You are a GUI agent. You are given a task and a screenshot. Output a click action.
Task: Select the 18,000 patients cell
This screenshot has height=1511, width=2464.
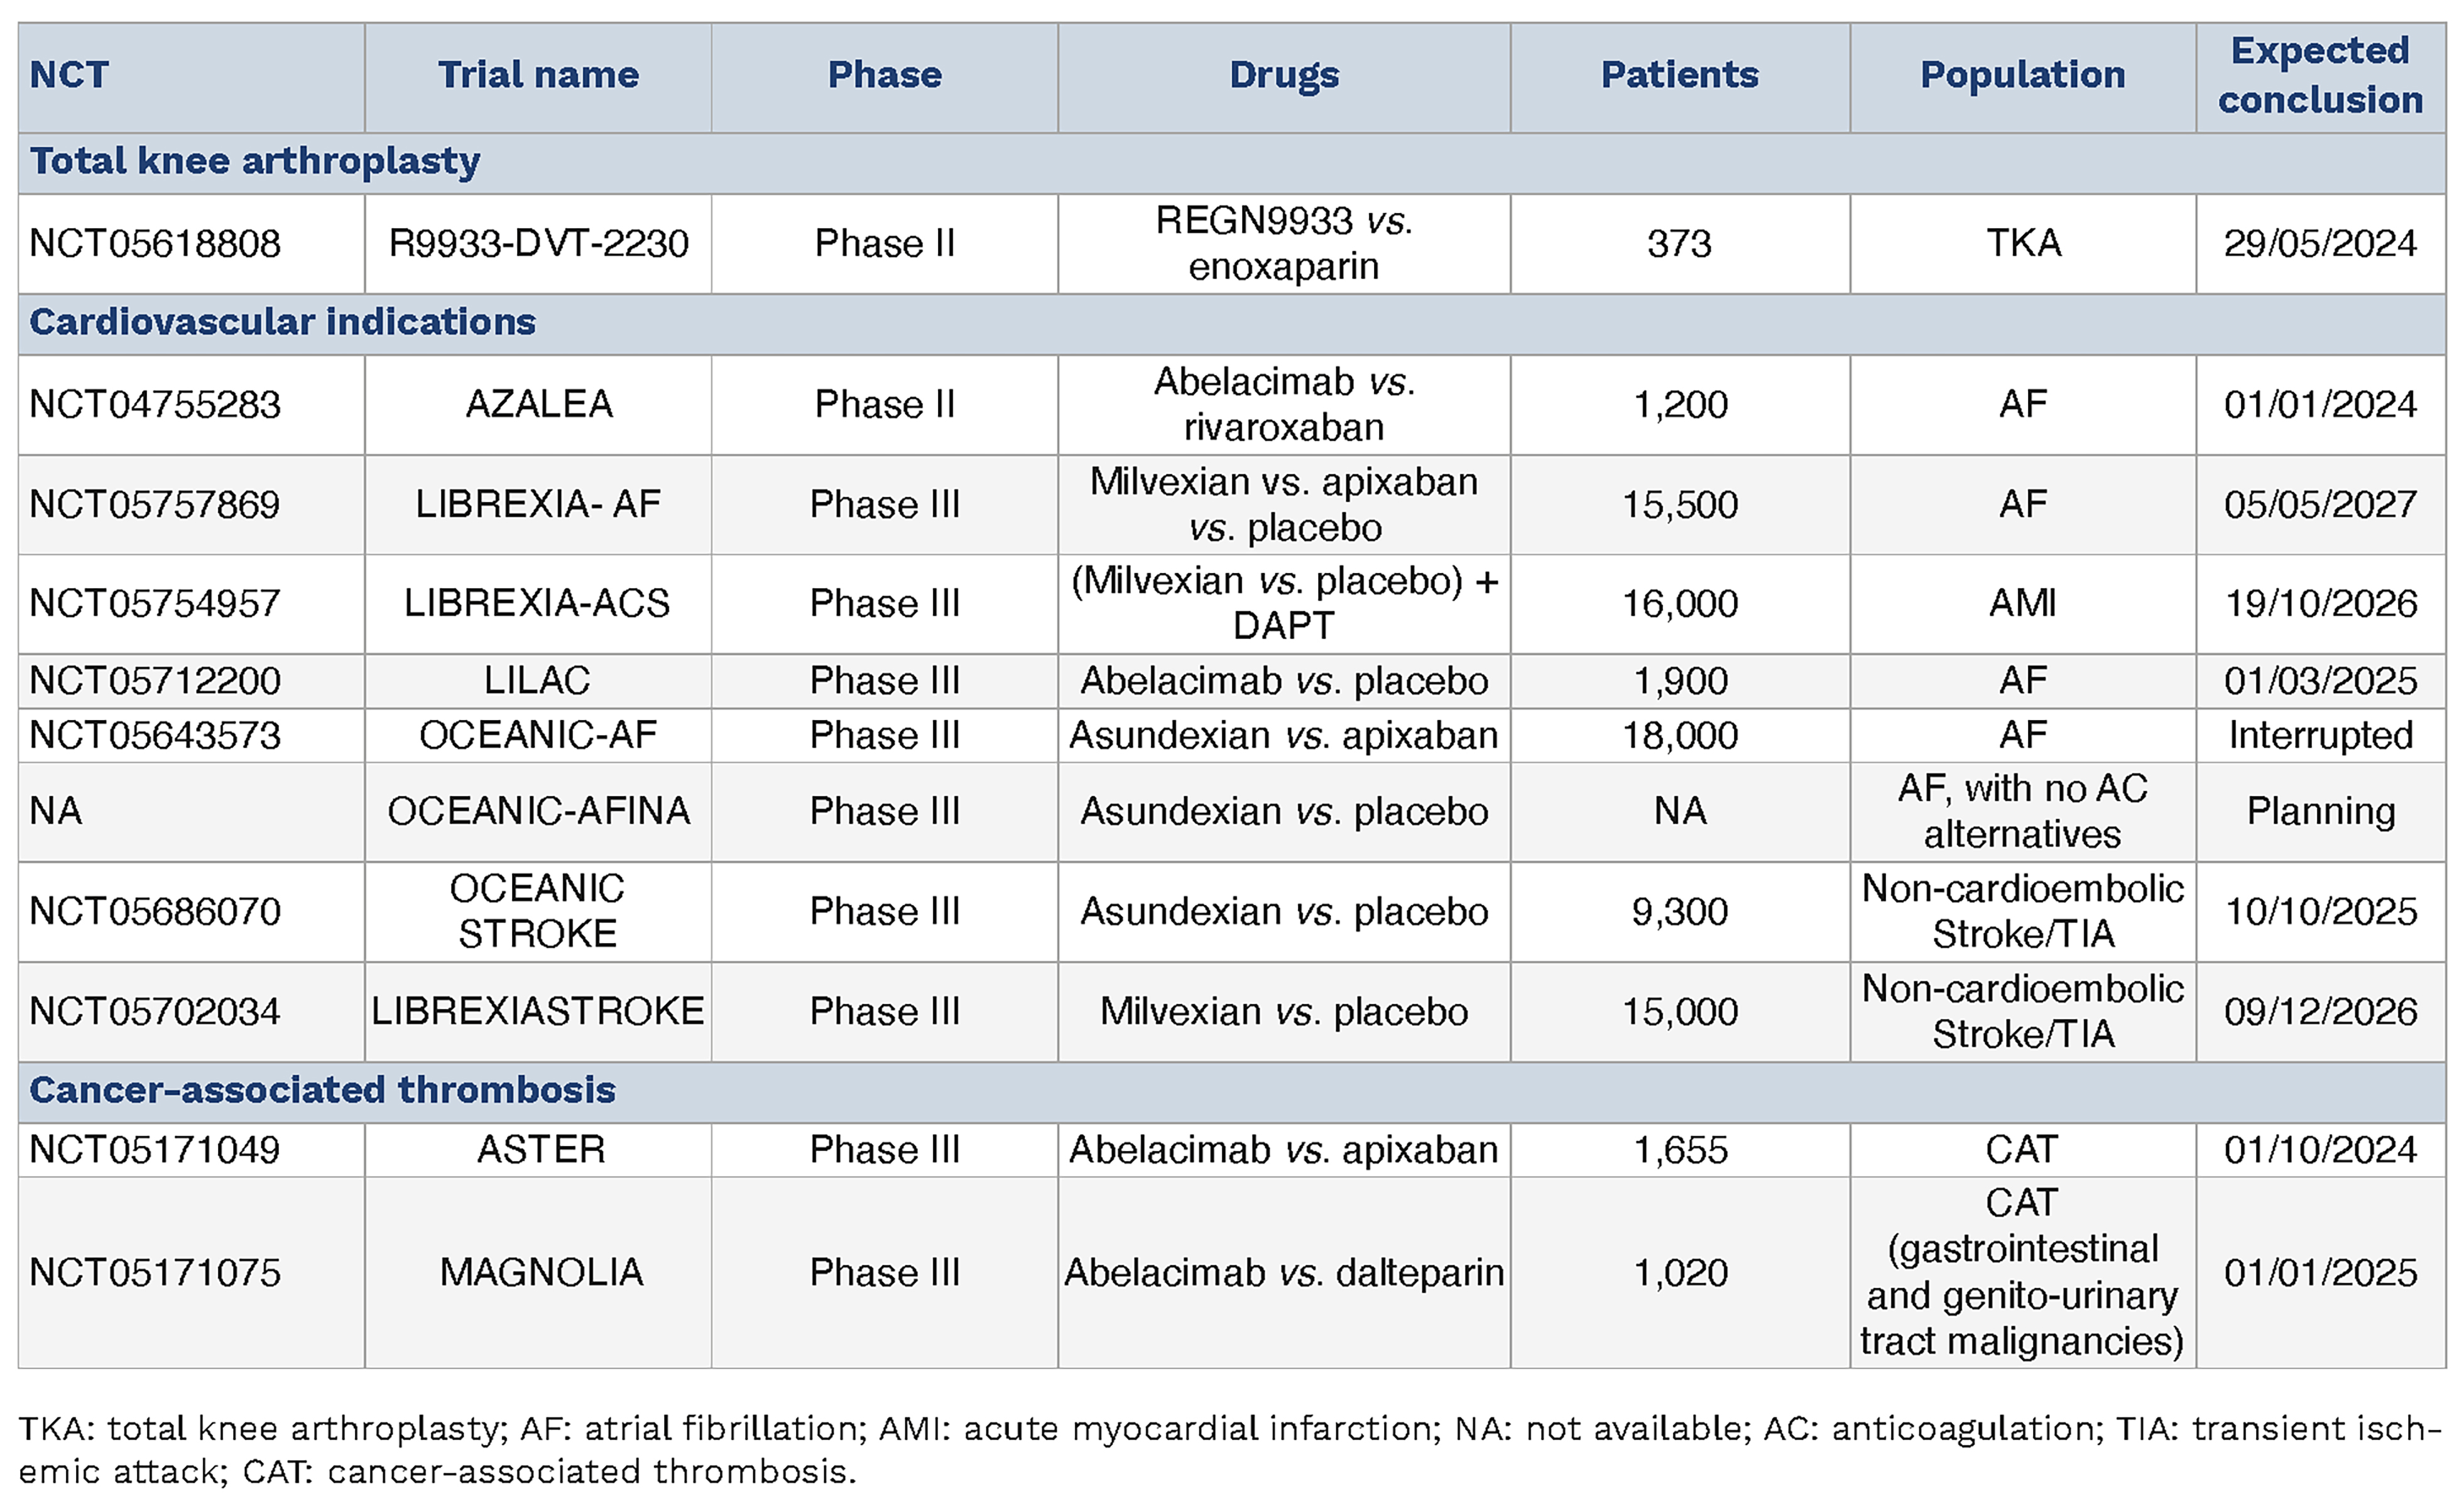click(1680, 736)
